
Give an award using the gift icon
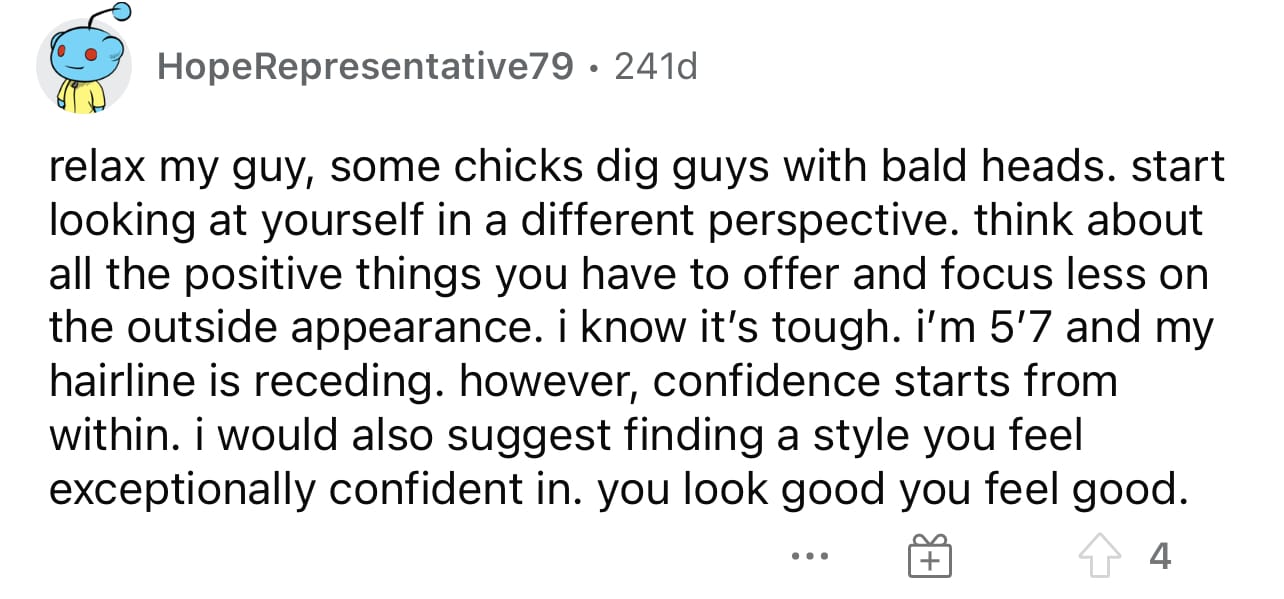(931, 555)
